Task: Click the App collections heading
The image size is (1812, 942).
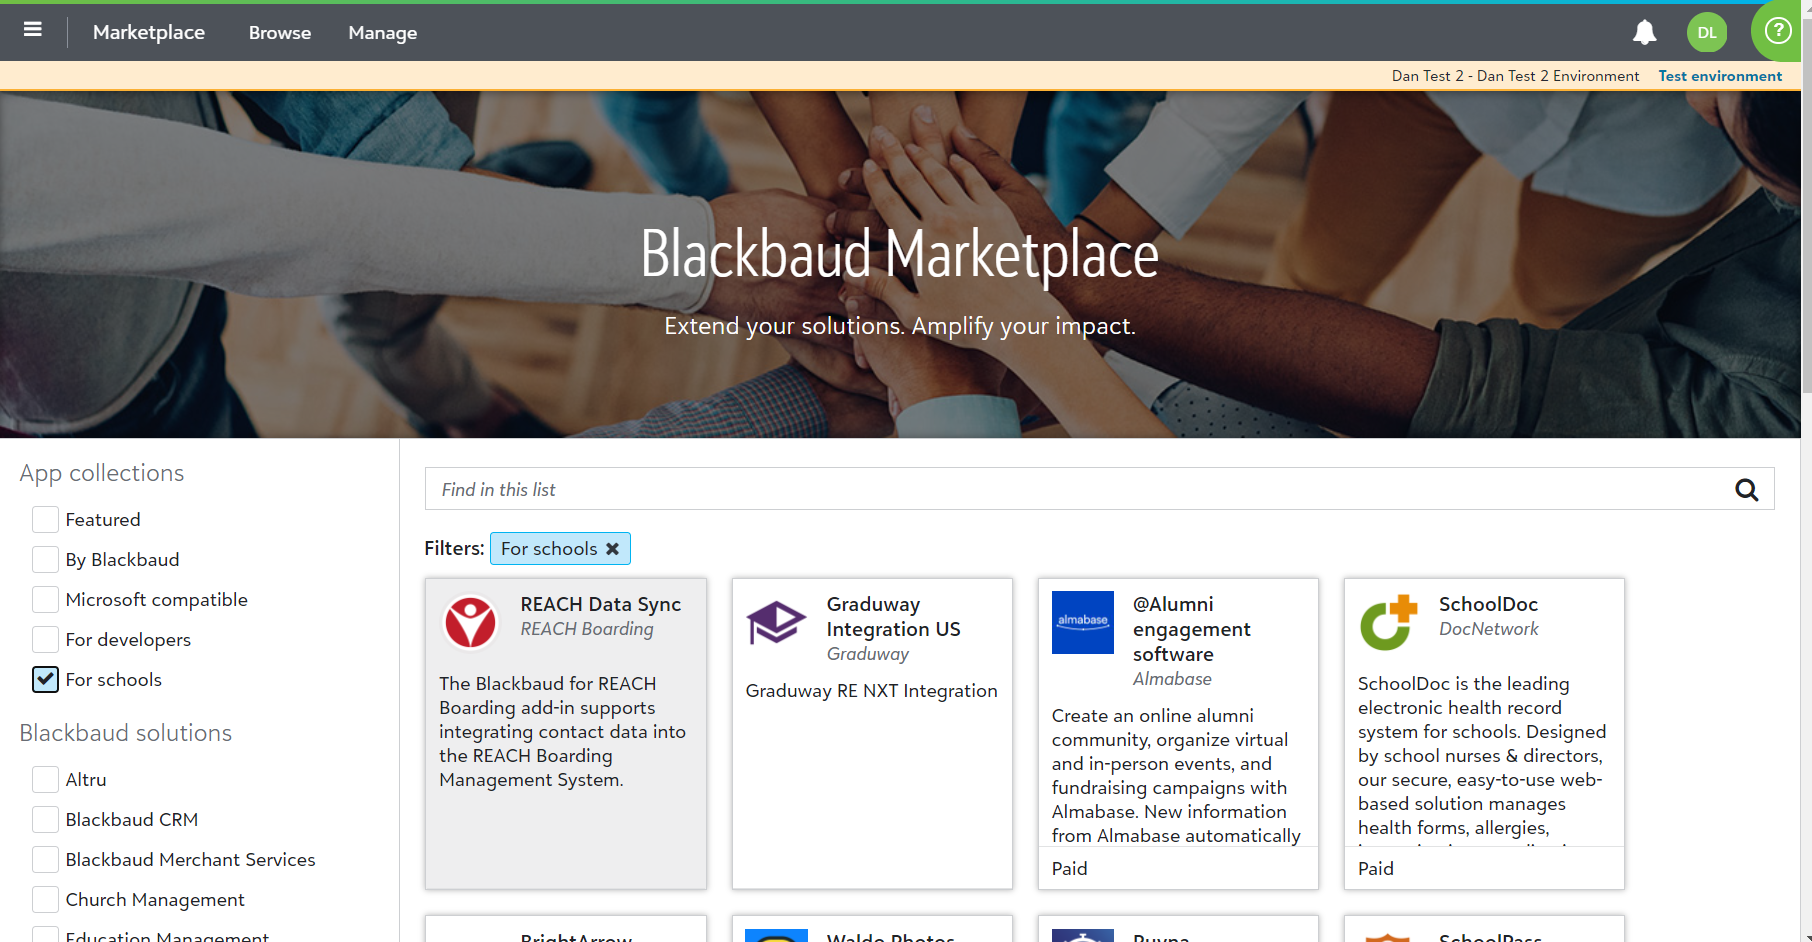Action: [x=102, y=473]
